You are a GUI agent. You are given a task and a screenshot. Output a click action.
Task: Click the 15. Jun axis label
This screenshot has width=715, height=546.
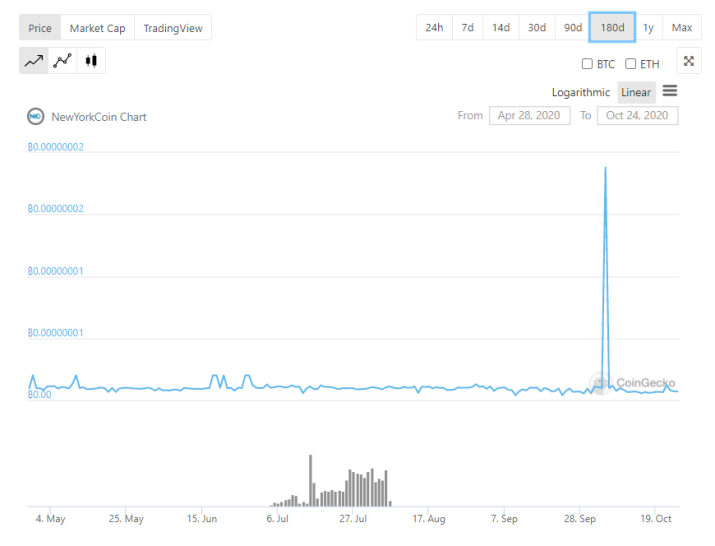click(202, 519)
